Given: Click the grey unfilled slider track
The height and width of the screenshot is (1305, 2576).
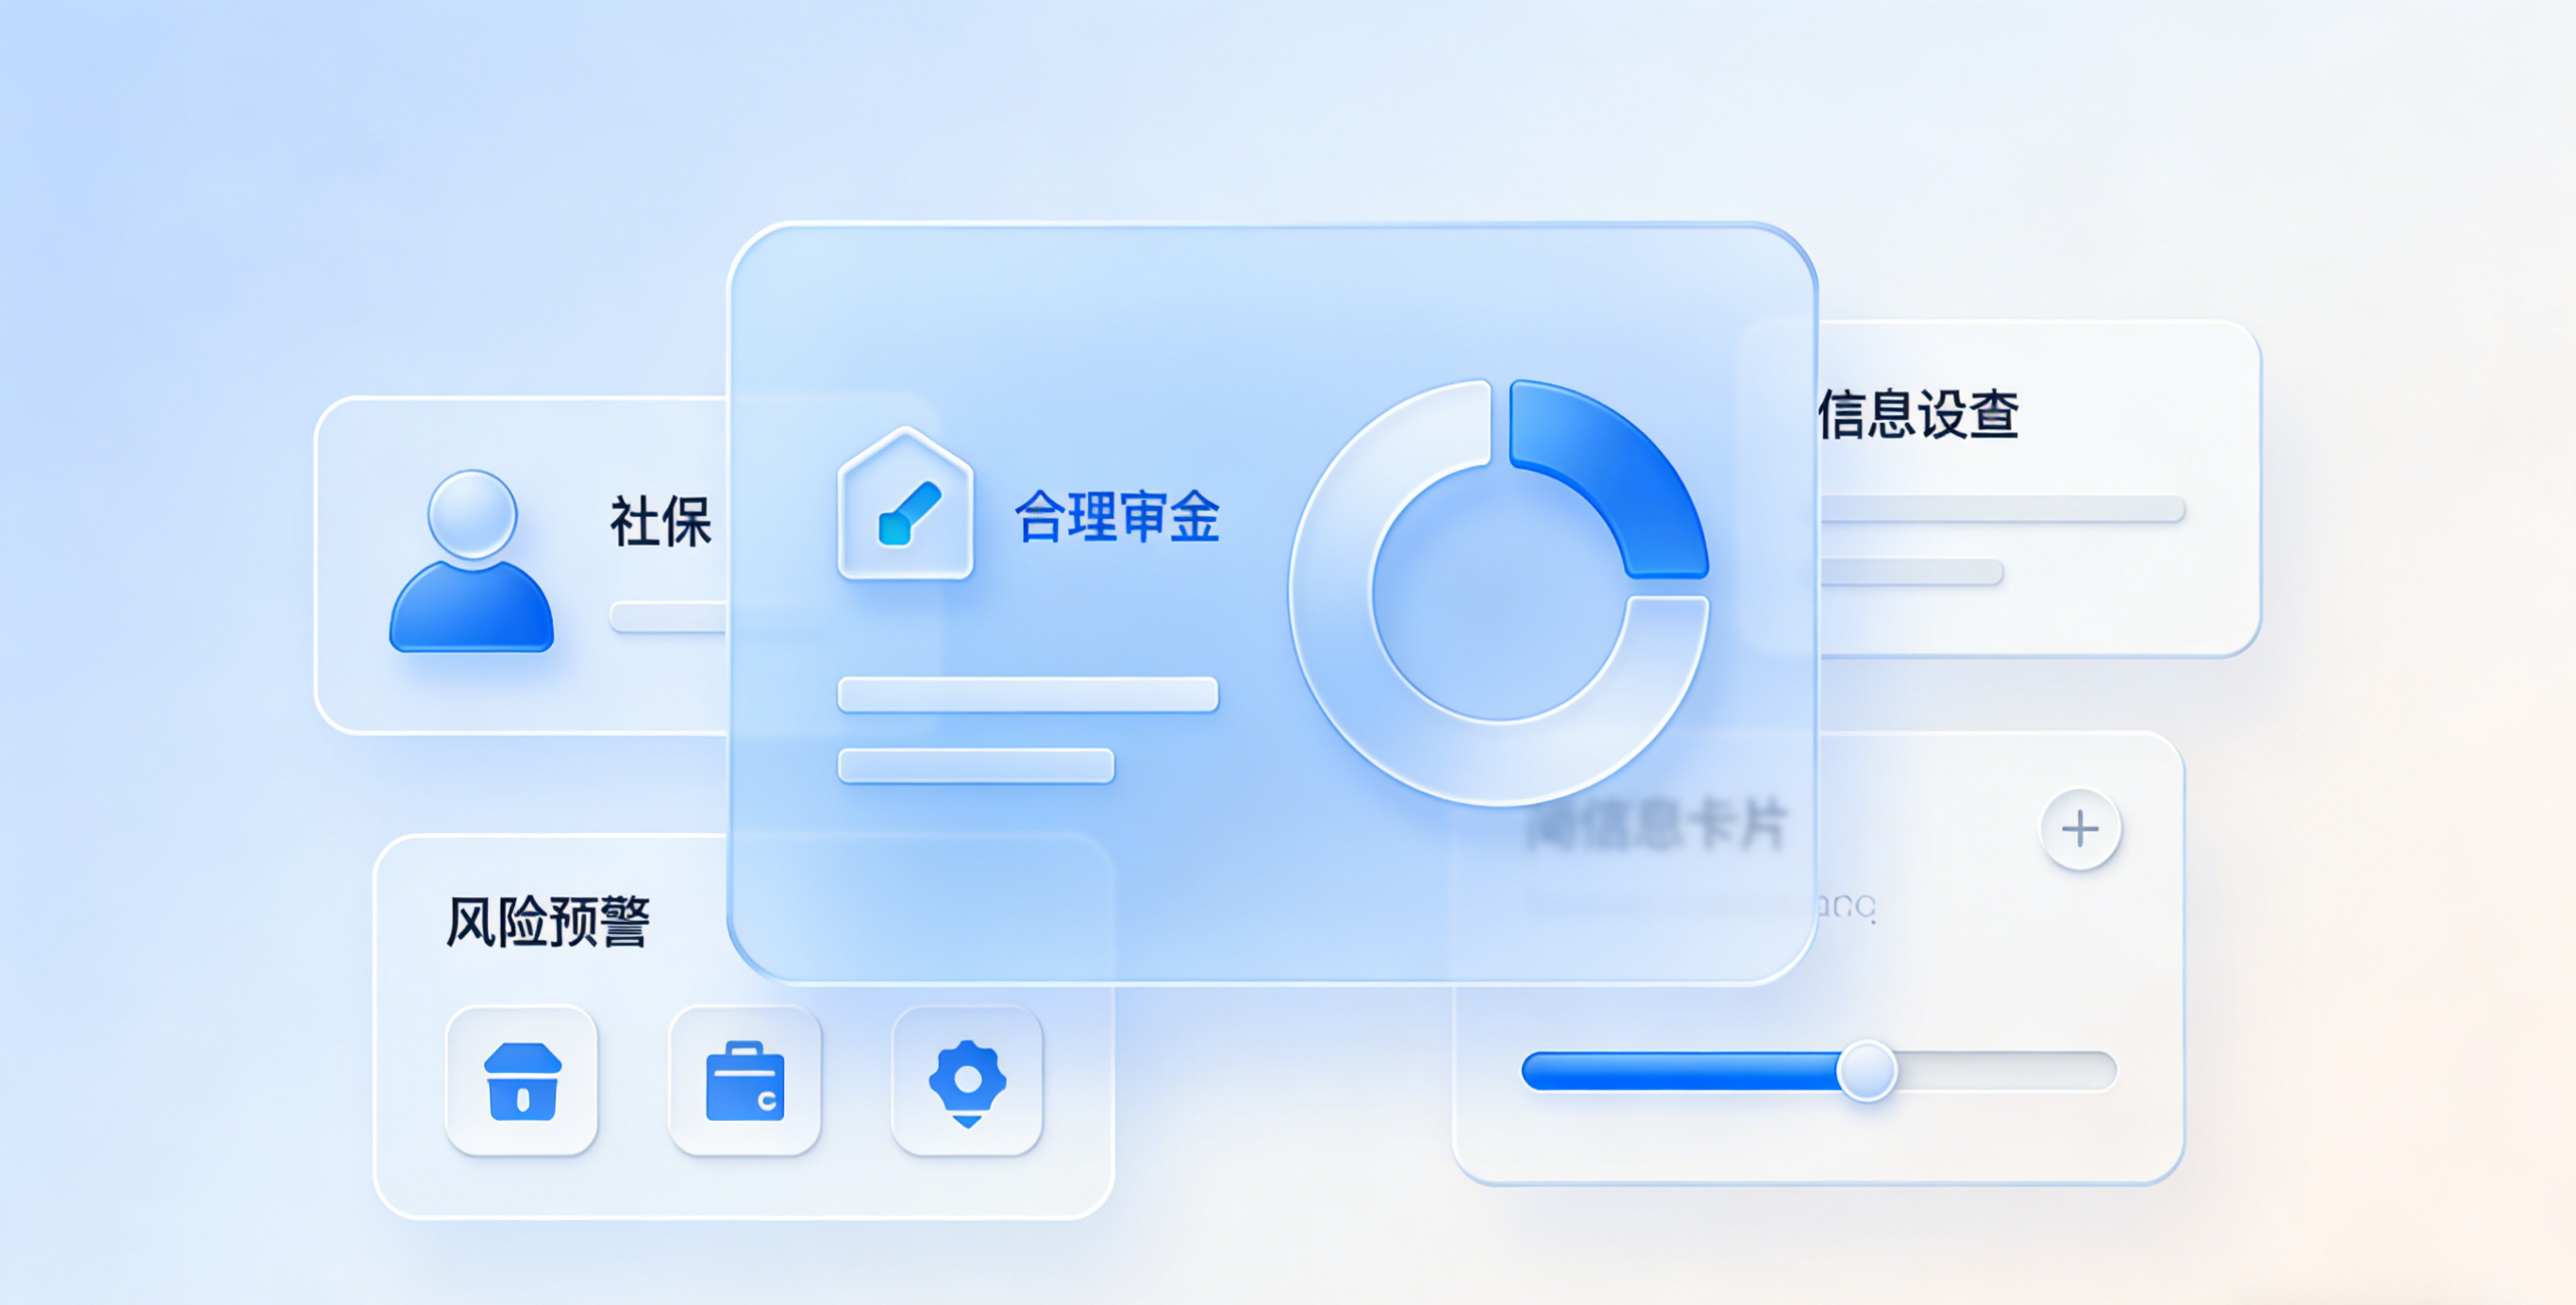Looking at the screenshot, I should [2006, 1071].
